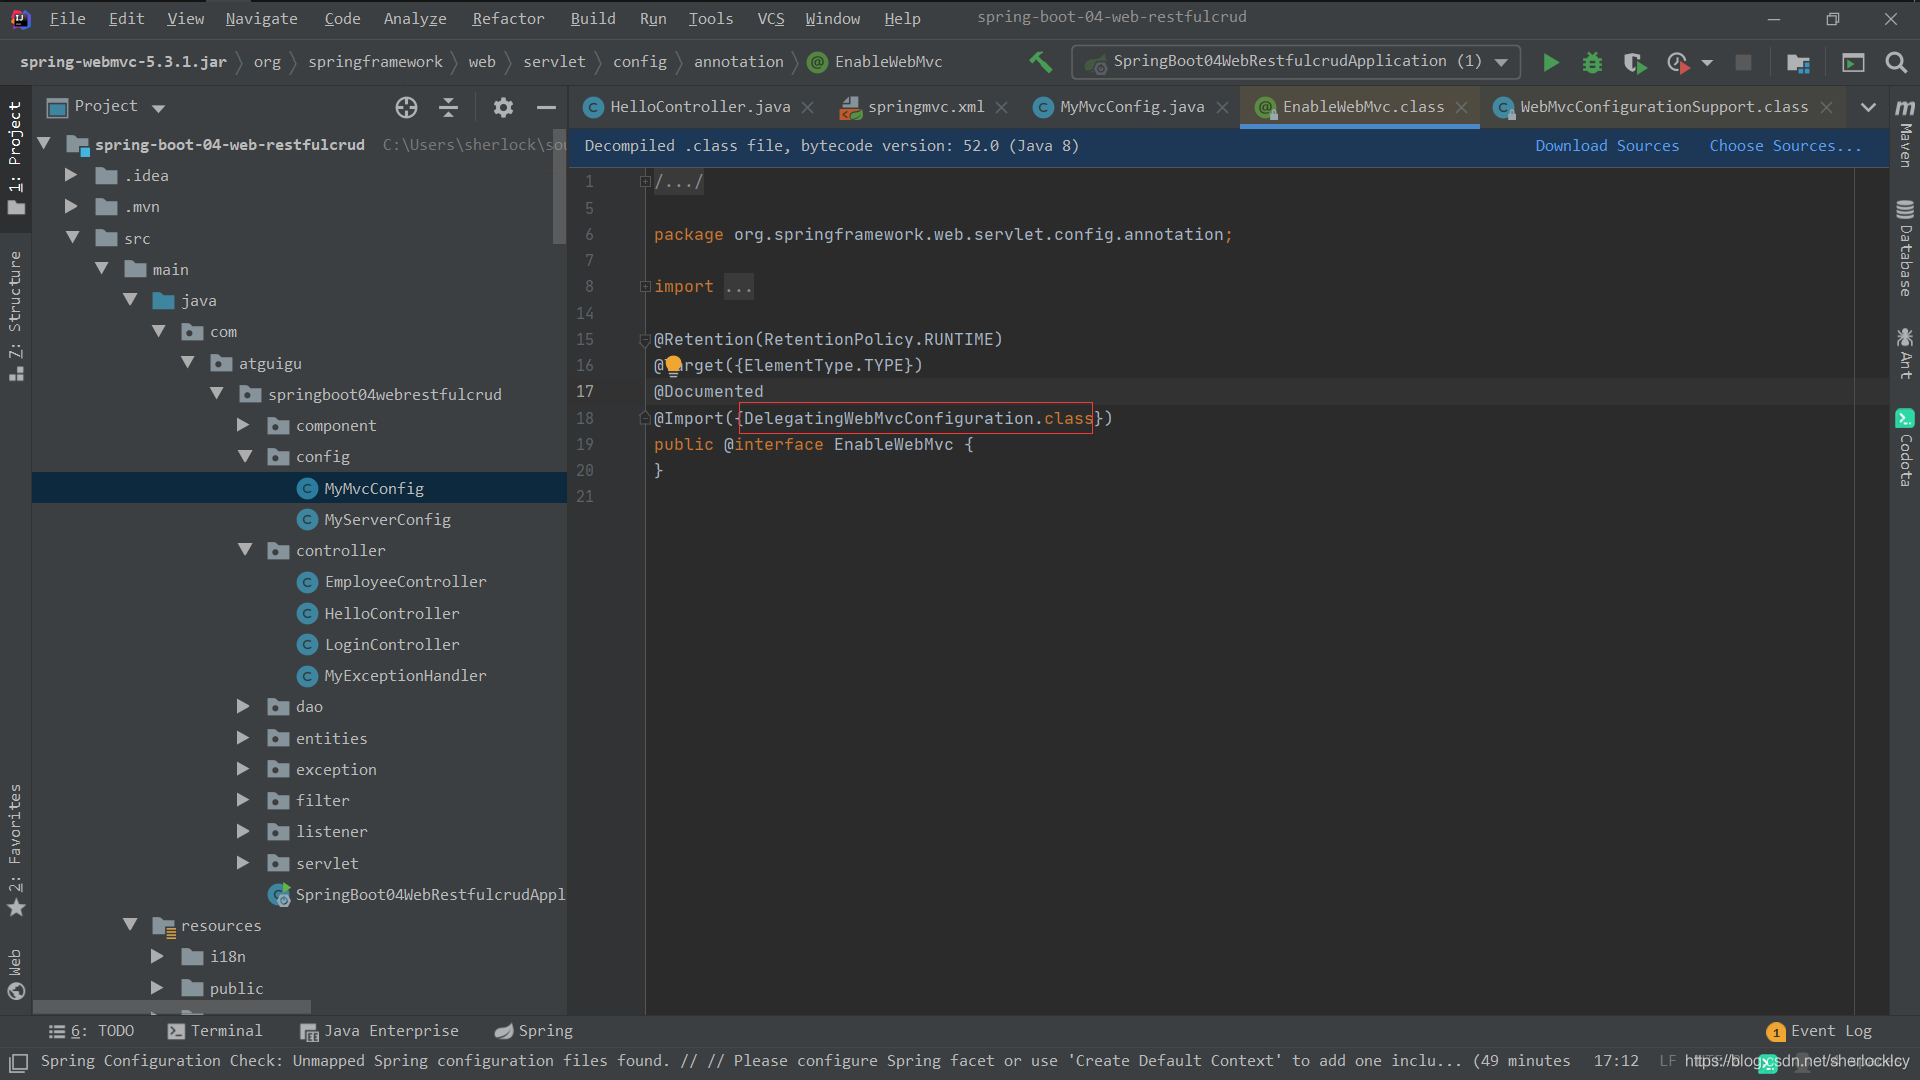Open the run anything window icon

[x=1853, y=62]
